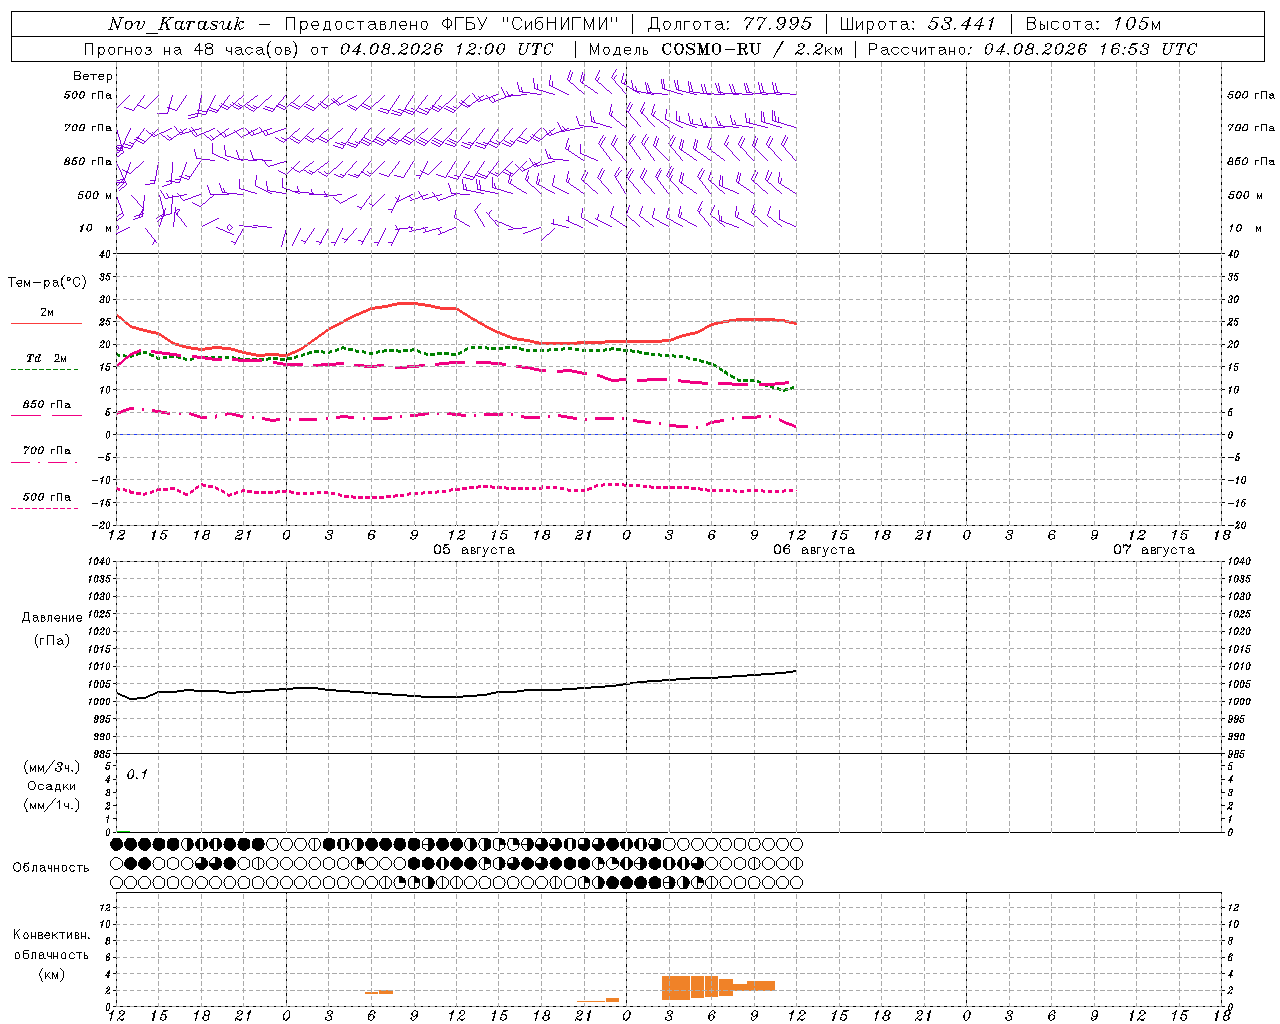Image resolution: width=1280 pixels, height=1024 pixels.
Task: Click the Nov_Karasuk station title
Action: [176, 24]
